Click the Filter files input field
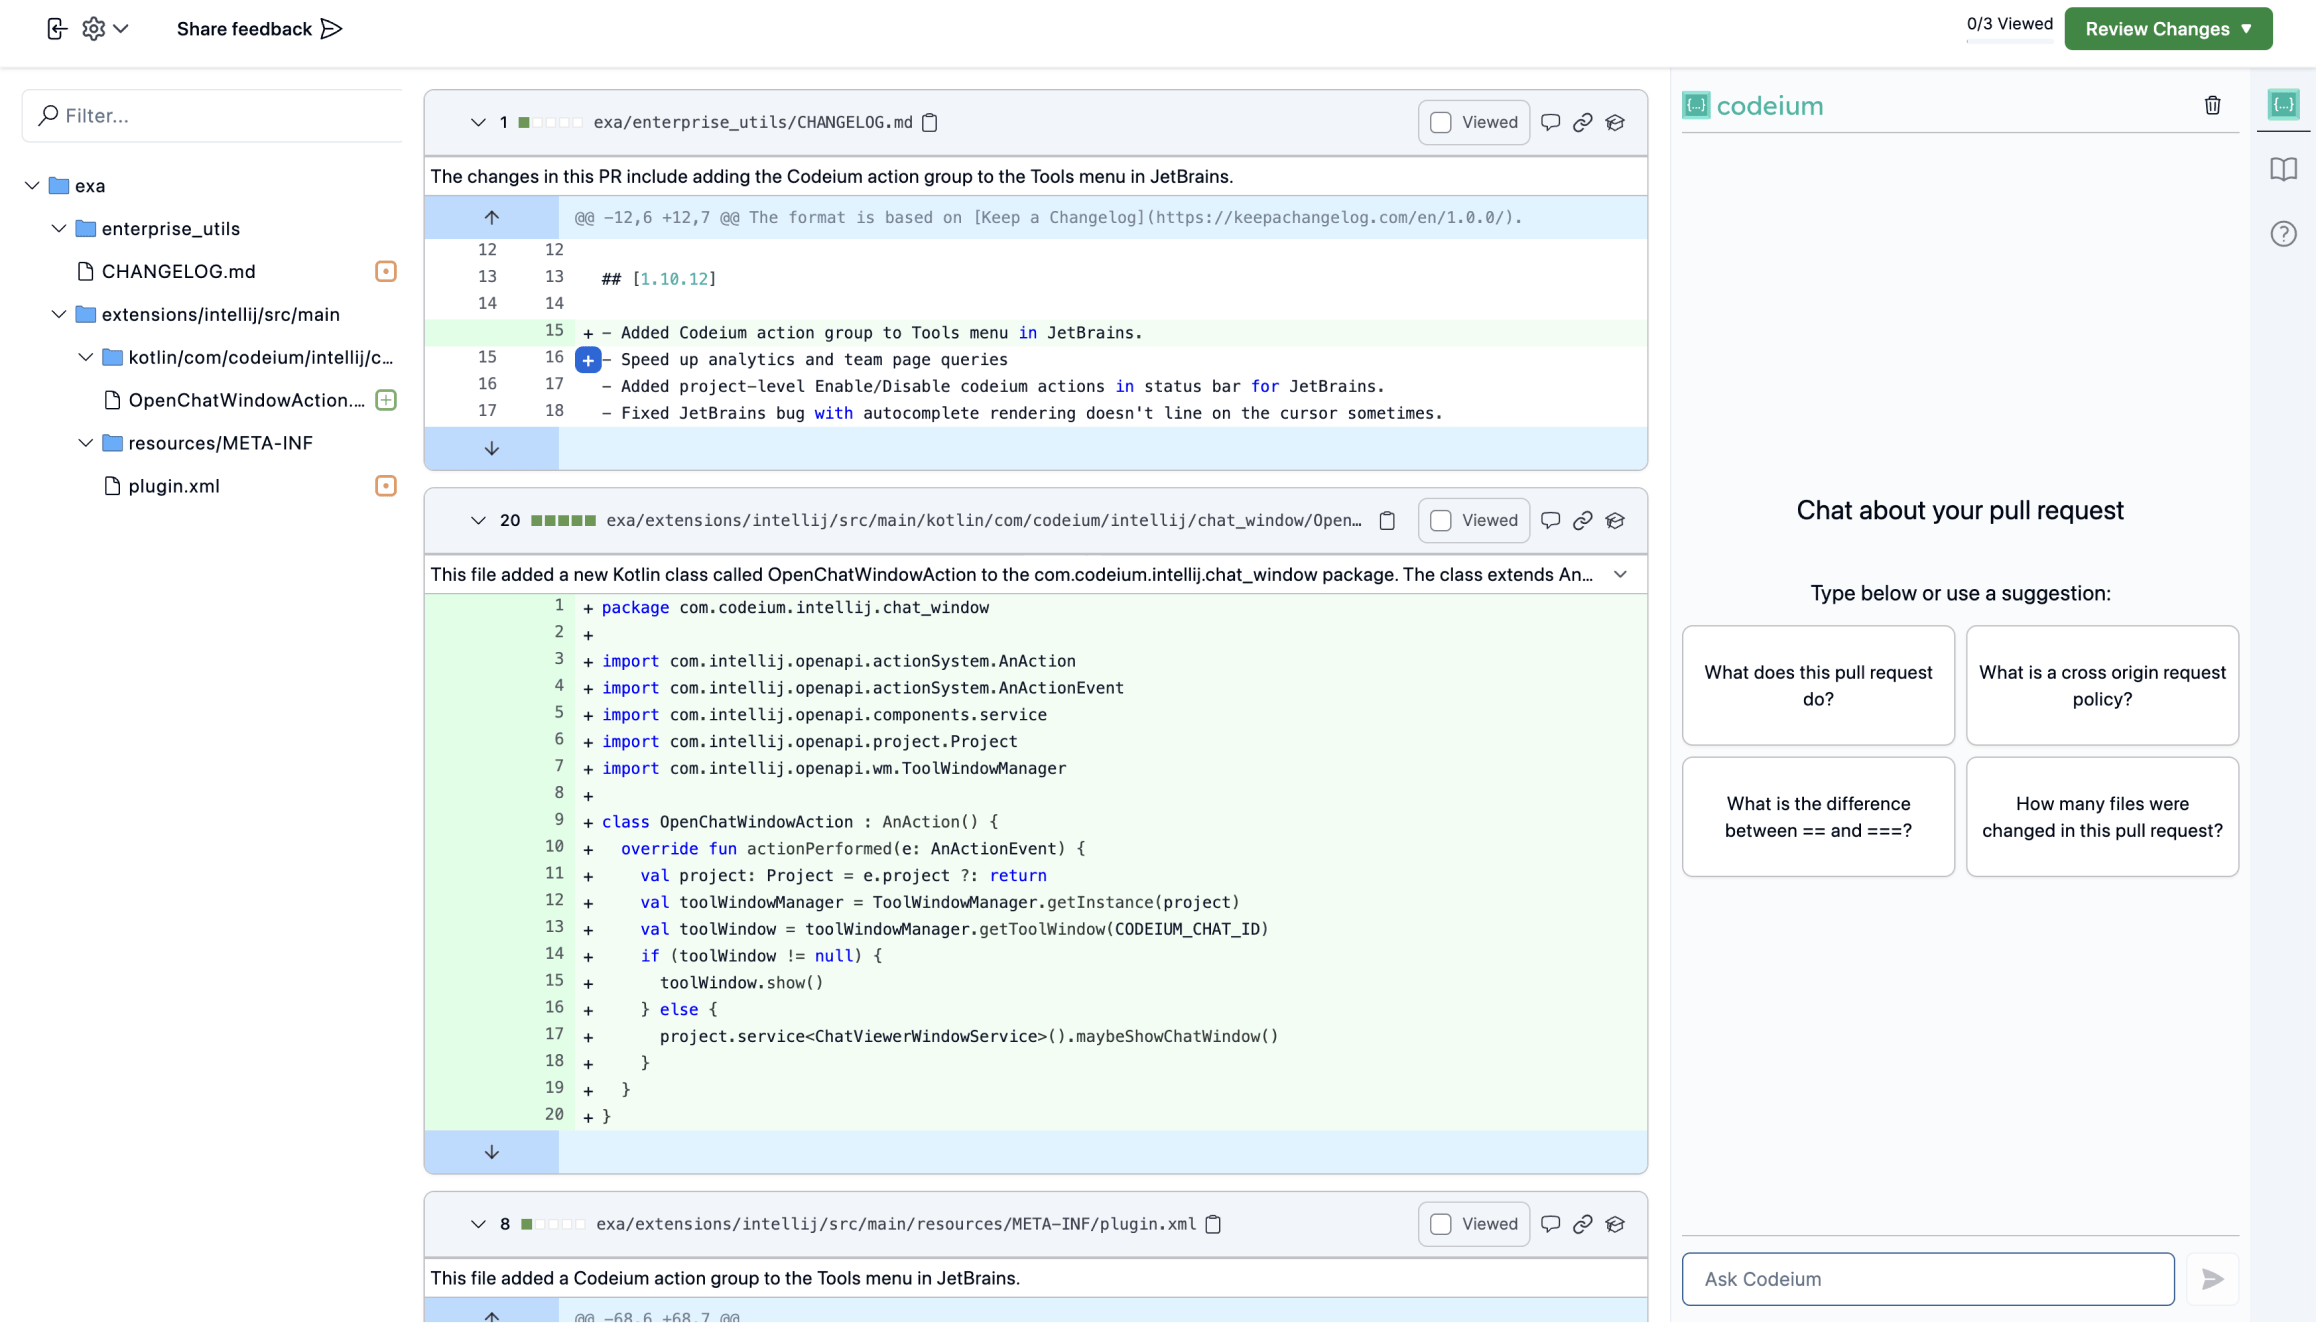The image size is (2316, 1328). click(213, 116)
